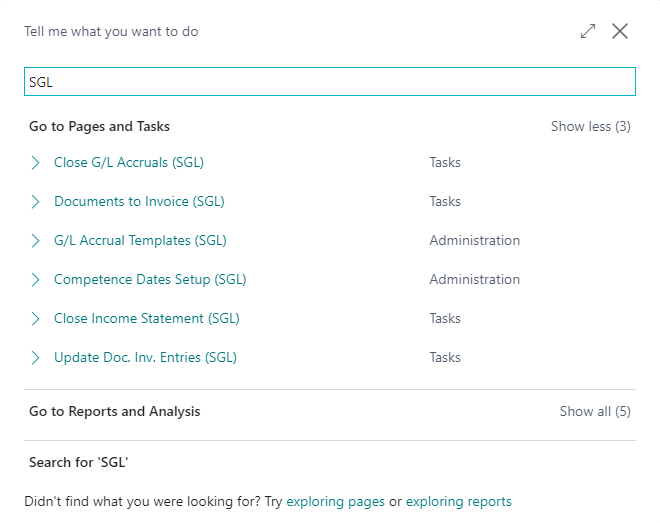Image resolution: width=660 pixels, height=523 pixels.
Task: Follow the exploring reports link
Action: [458, 502]
